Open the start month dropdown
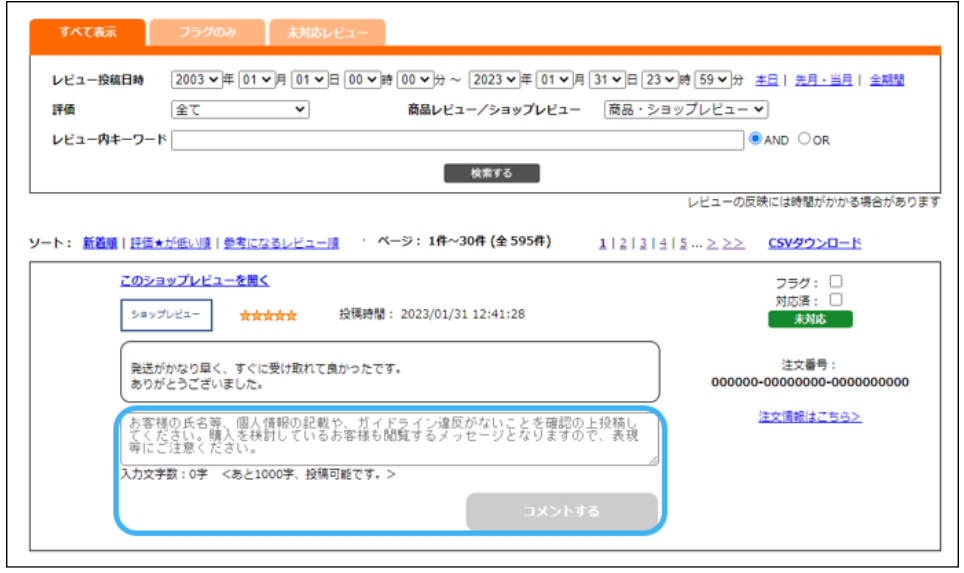This screenshot has width=964, height=573. coord(256,80)
